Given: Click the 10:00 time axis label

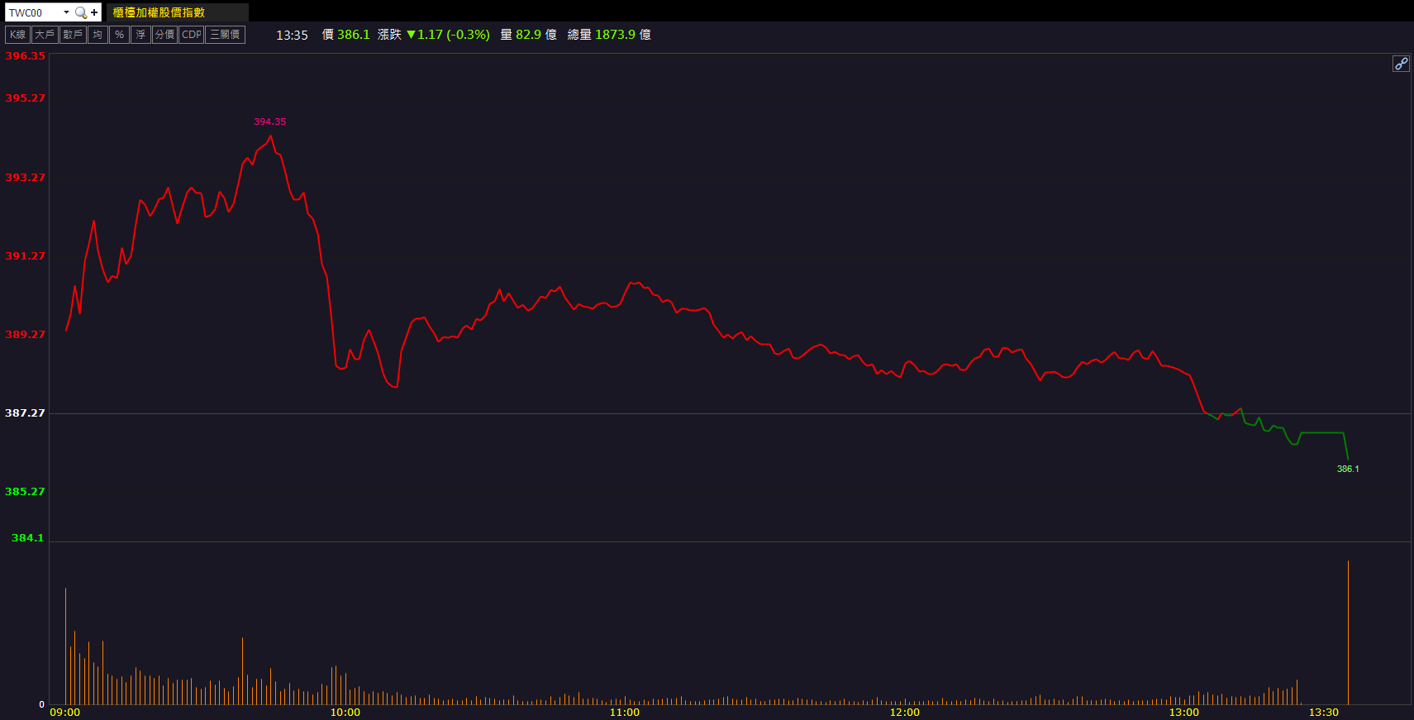Looking at the screenshot, I should click(x=345, y=712).
